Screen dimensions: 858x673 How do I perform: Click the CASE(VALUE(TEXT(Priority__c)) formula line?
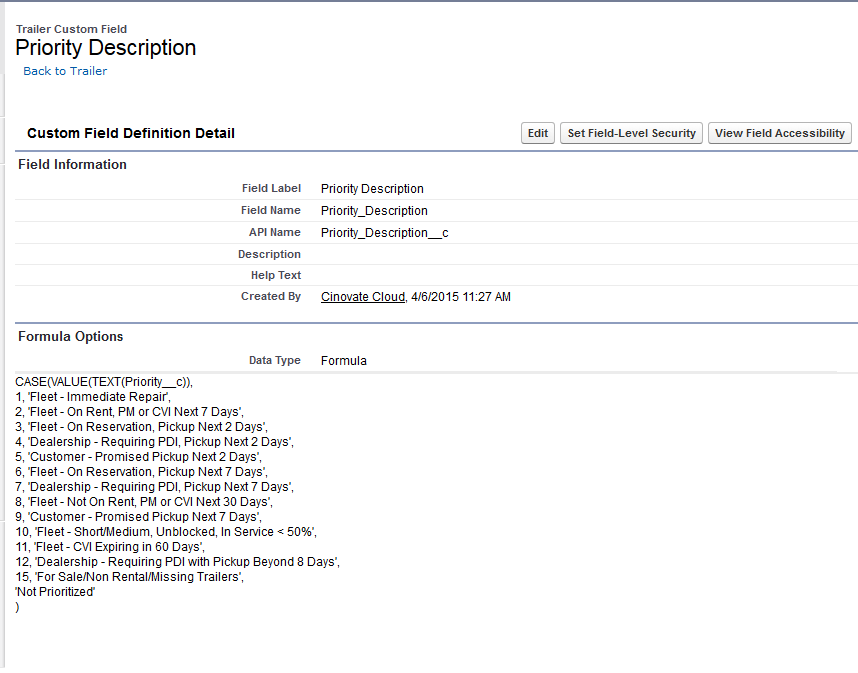pos(104,382)
